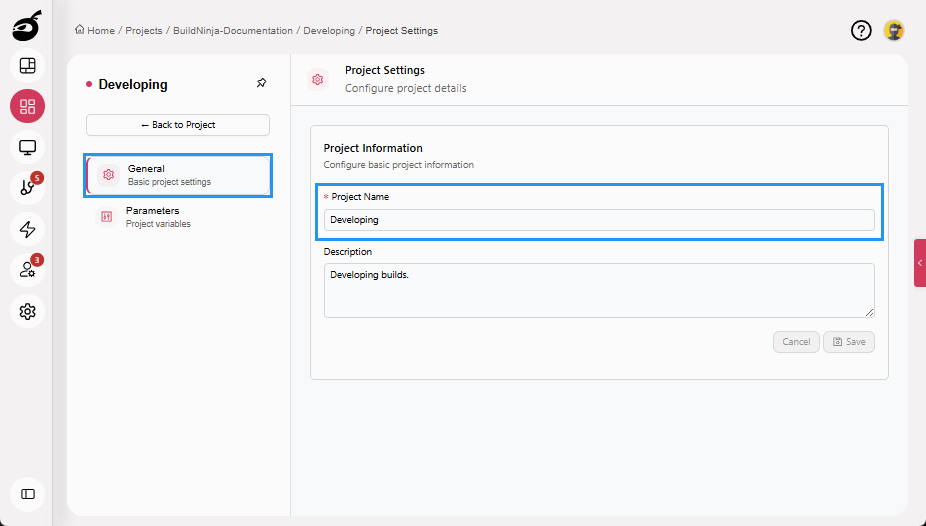Click the Cancel button
Viewport: 926px width, 526px height.
(x=796, y=342)
